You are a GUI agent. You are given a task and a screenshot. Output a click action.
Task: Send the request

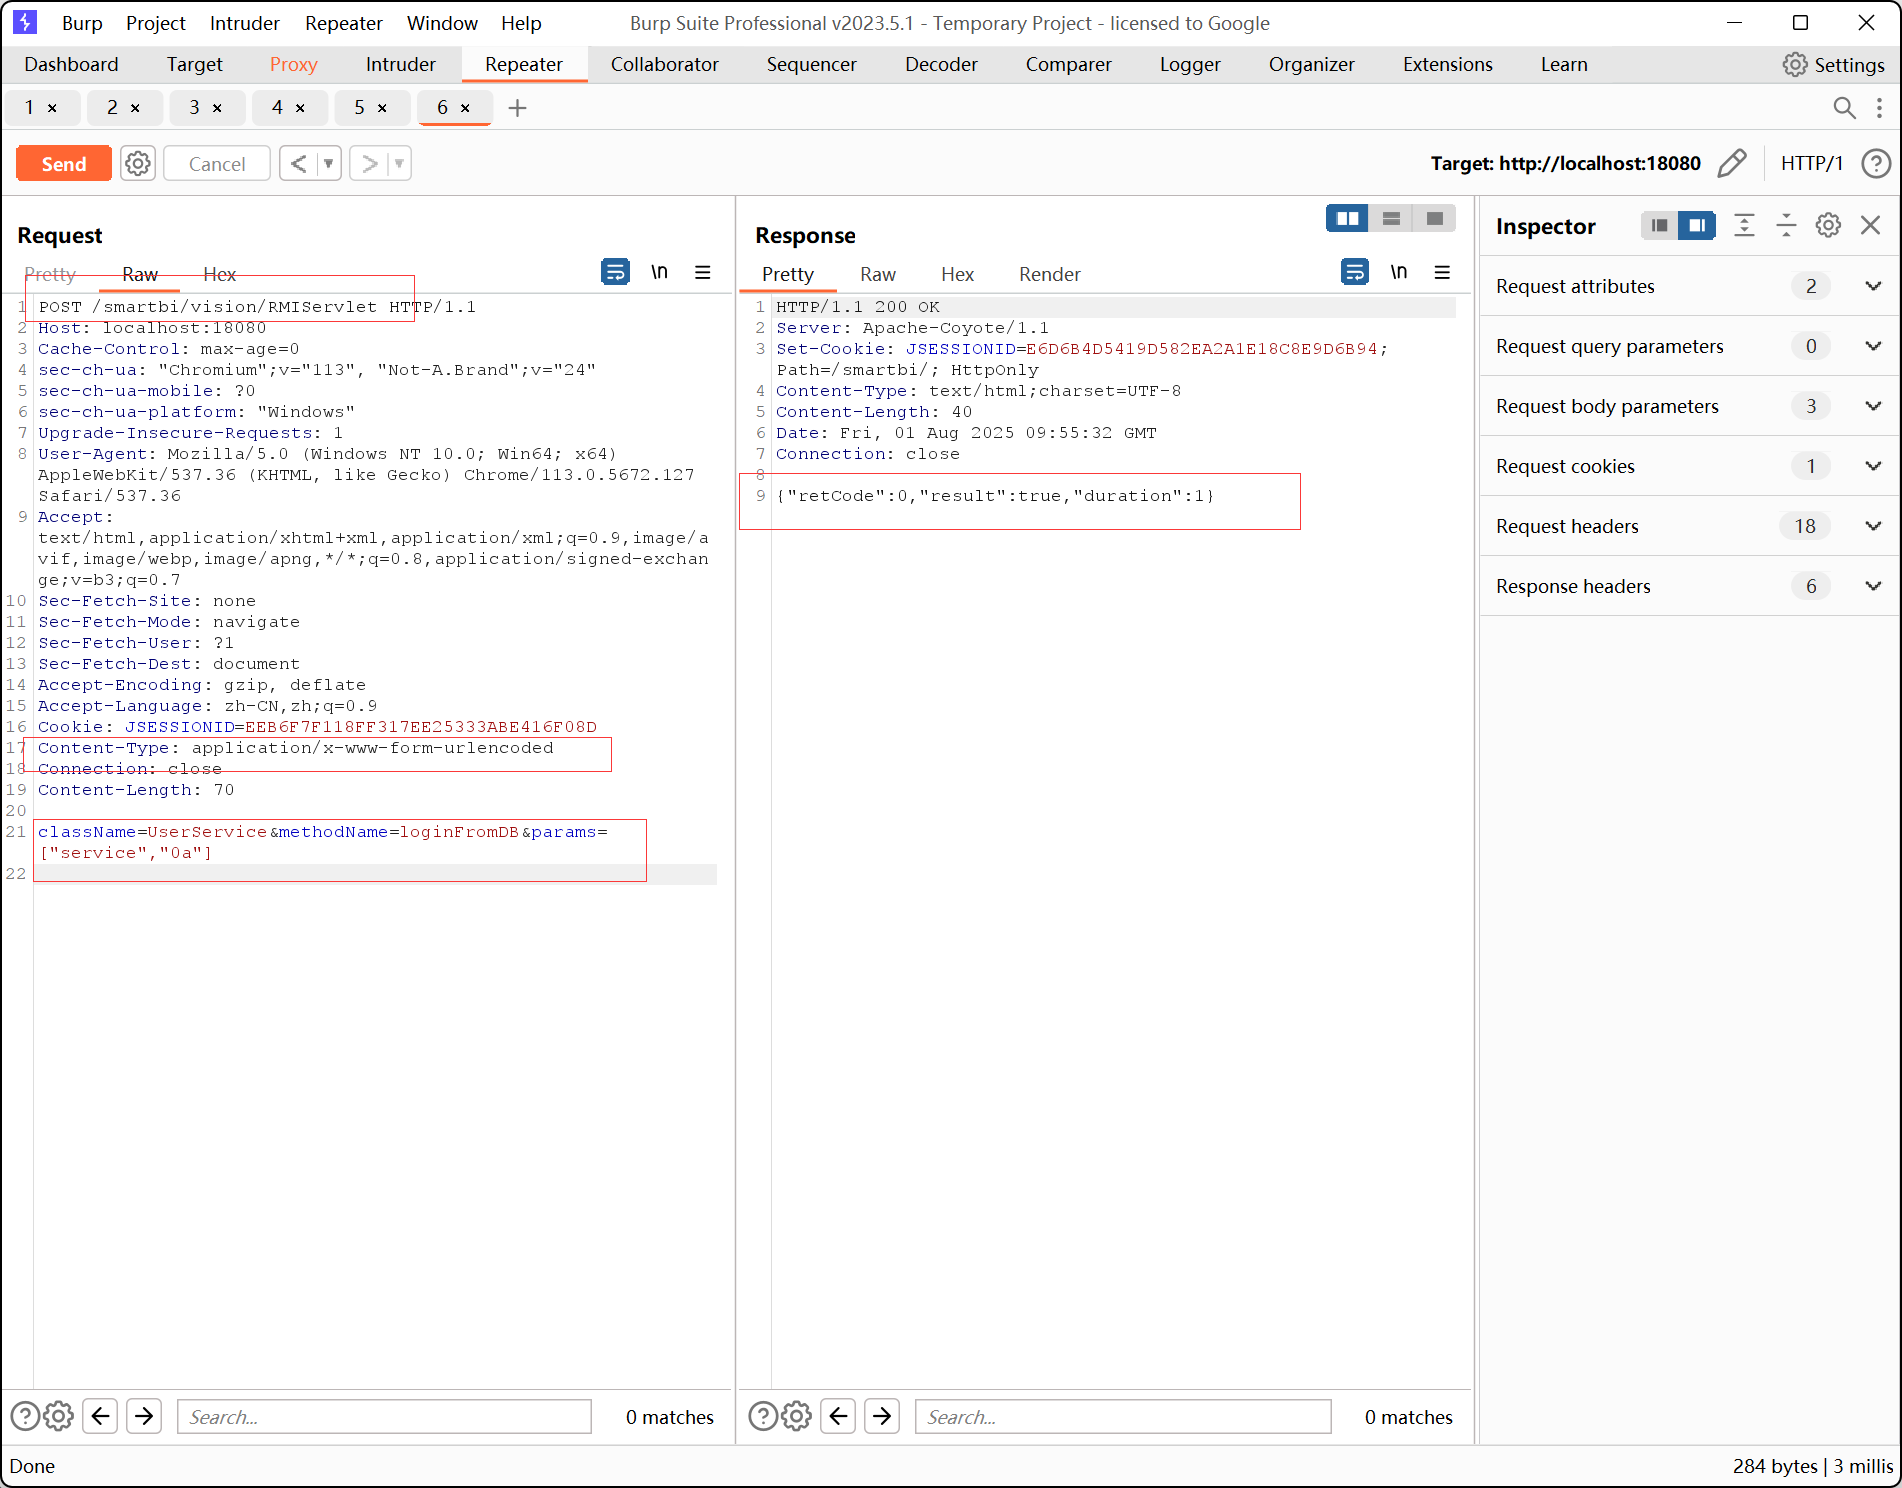coord(64,163)
